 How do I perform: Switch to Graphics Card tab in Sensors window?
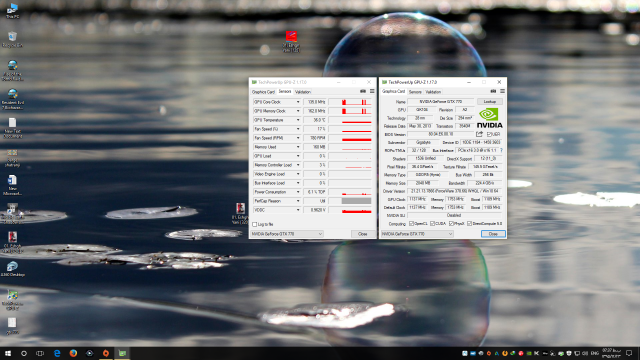(x=263, y=92)
